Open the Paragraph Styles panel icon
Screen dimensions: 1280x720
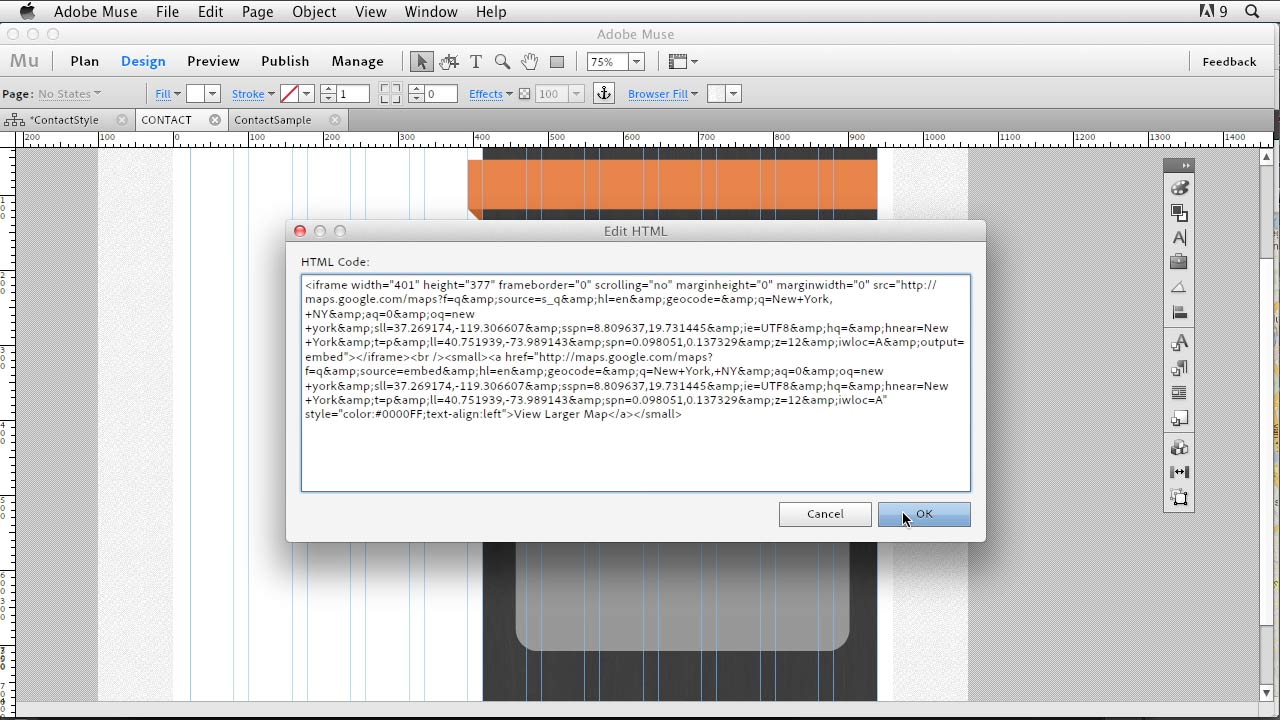(x=1180, y=368)
